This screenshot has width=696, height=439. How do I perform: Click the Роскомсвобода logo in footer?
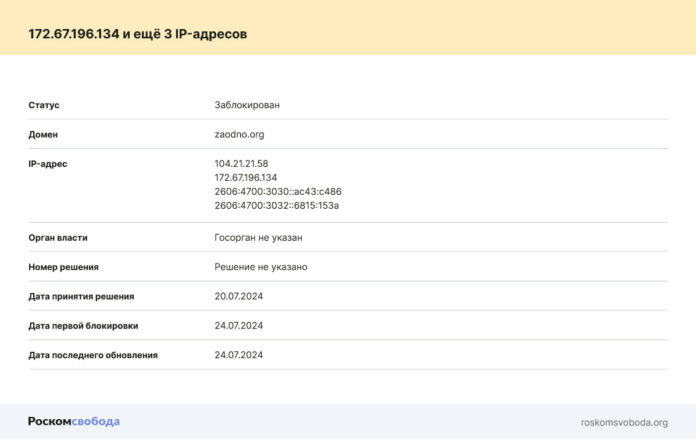coord(74,421)
